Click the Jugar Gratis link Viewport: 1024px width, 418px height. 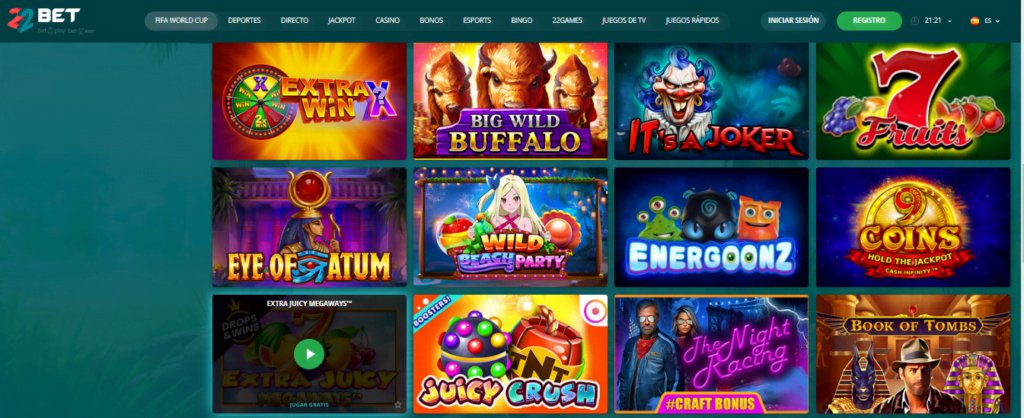[309, 405]
